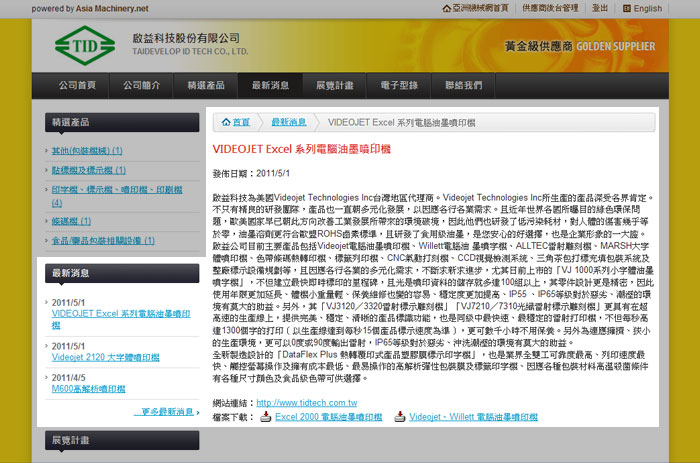
Task: Open M600高解析噴印機 news link
Action: [88, 389]
